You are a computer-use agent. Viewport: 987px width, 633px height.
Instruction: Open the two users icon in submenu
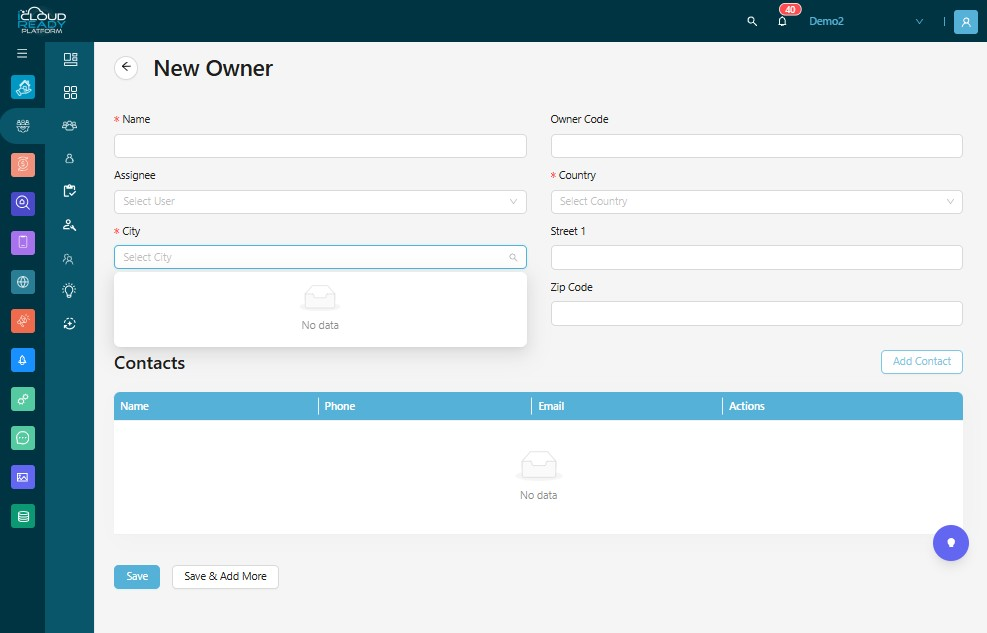(69, 259)
